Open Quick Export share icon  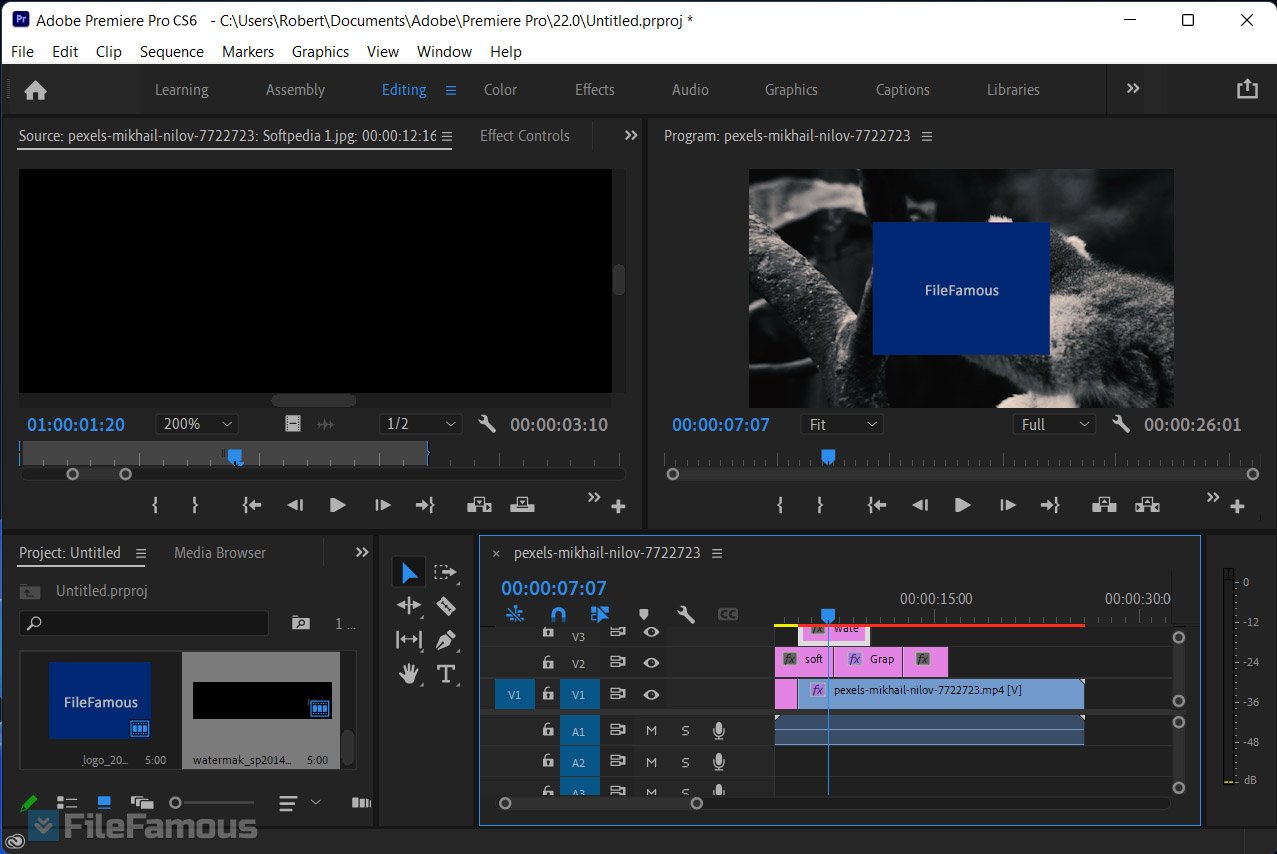[1247, 89]
